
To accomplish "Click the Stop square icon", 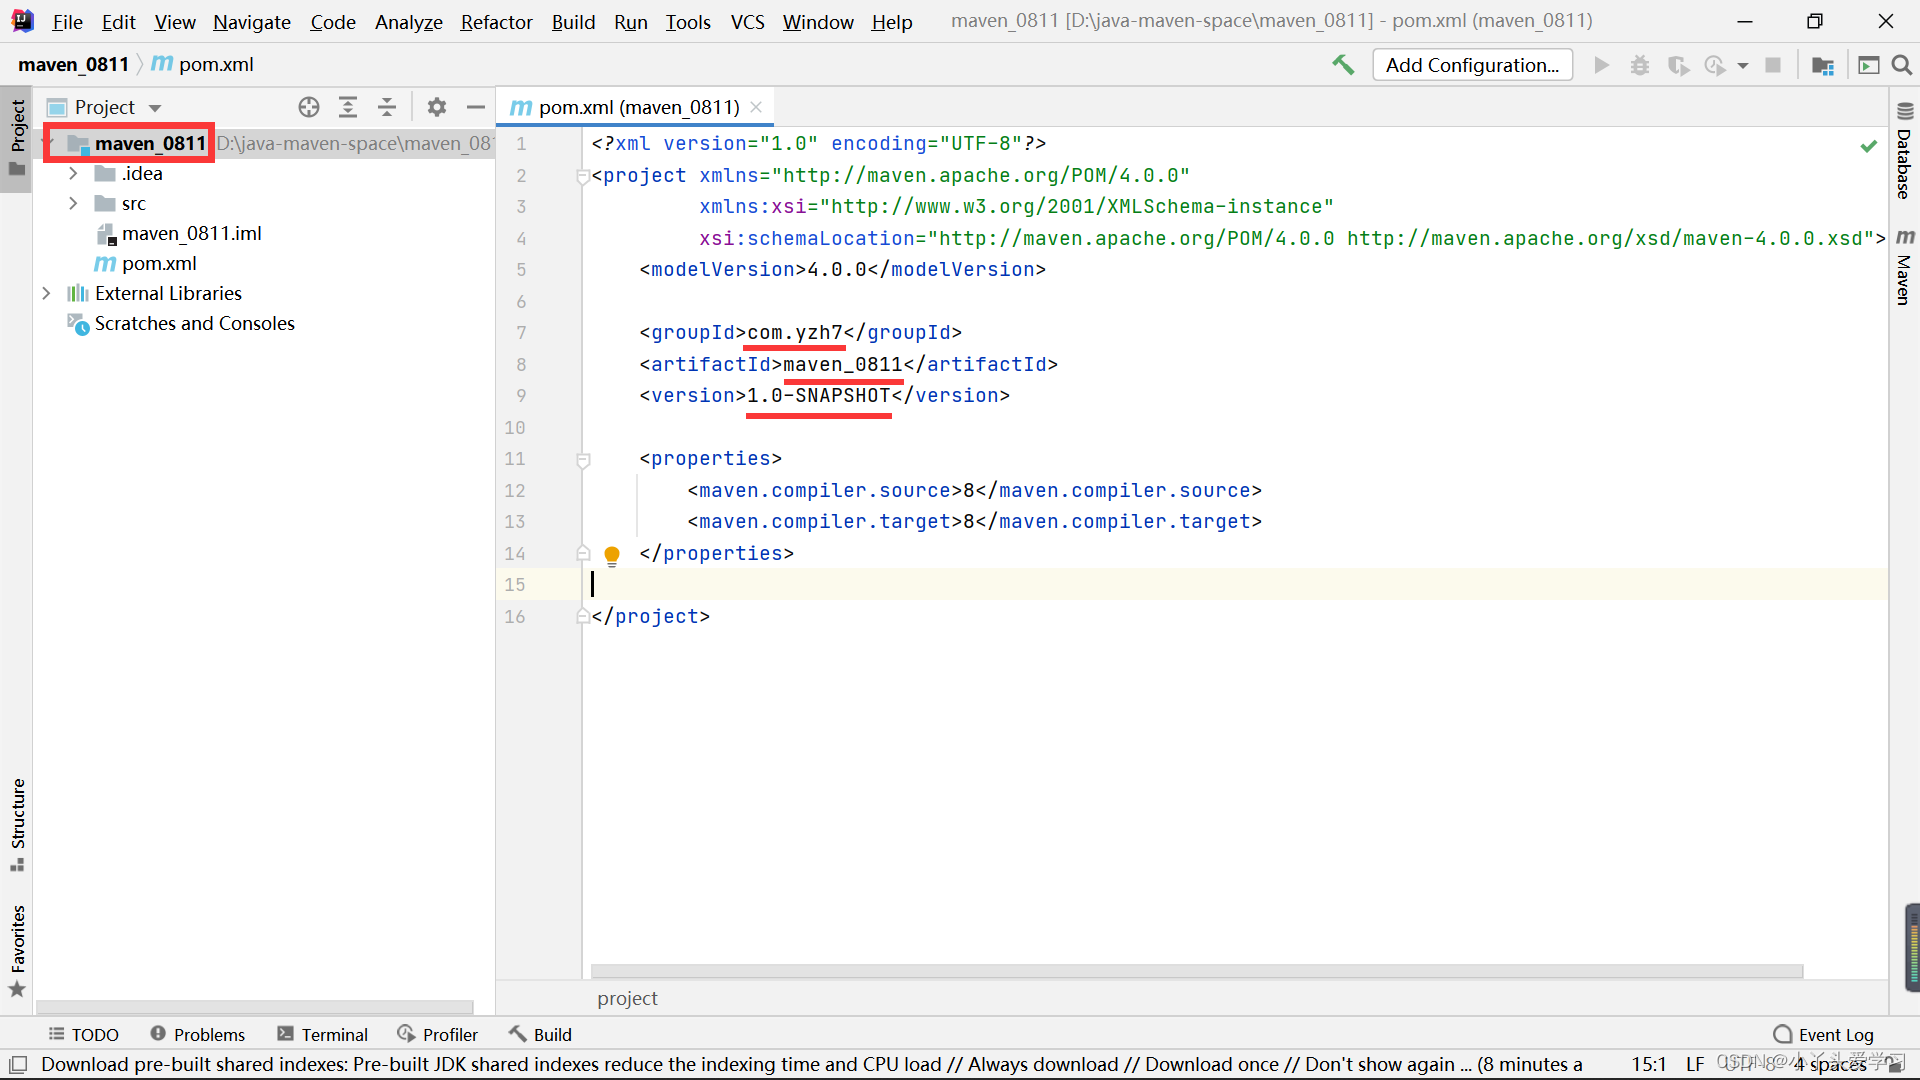I will point(1773,65).
